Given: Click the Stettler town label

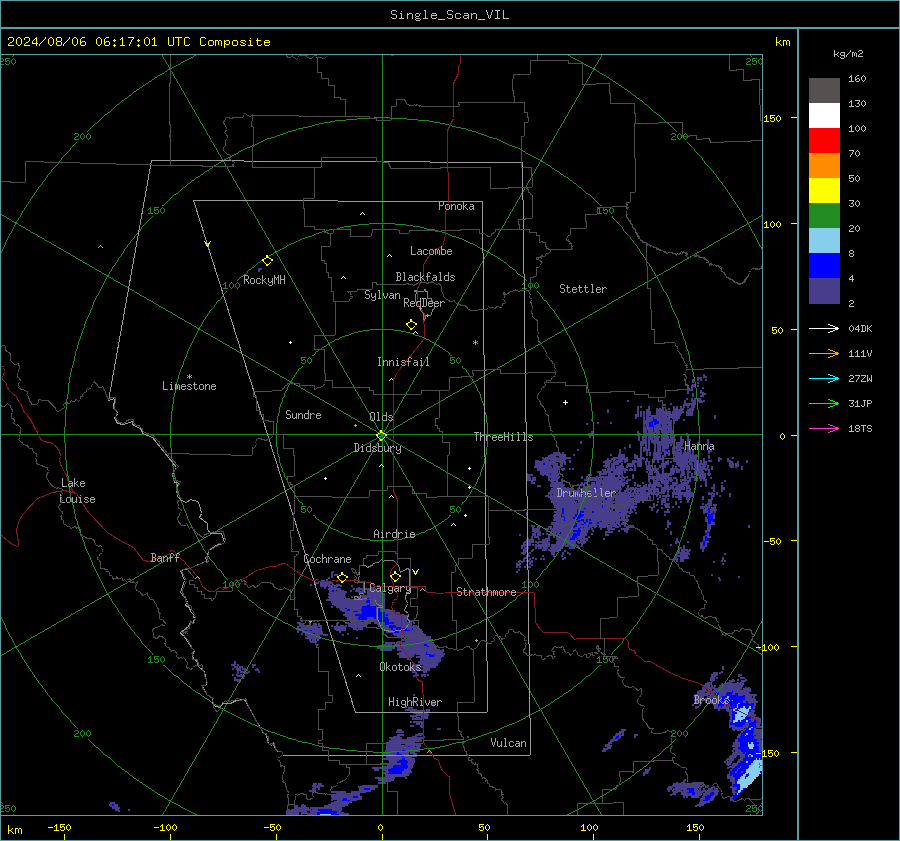Looking at the screenshot, I should (x=583, y=289).
